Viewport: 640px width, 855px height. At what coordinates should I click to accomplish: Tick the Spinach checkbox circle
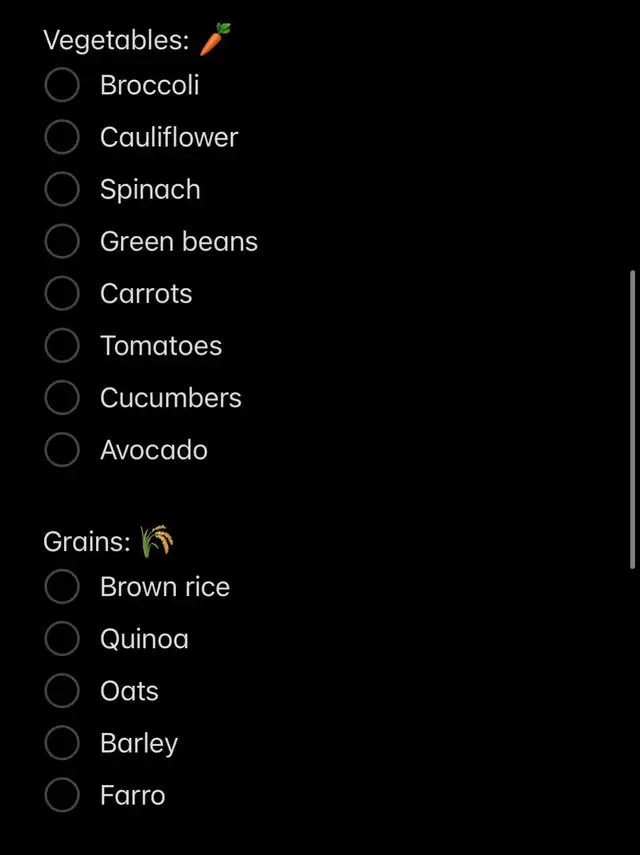62,189
